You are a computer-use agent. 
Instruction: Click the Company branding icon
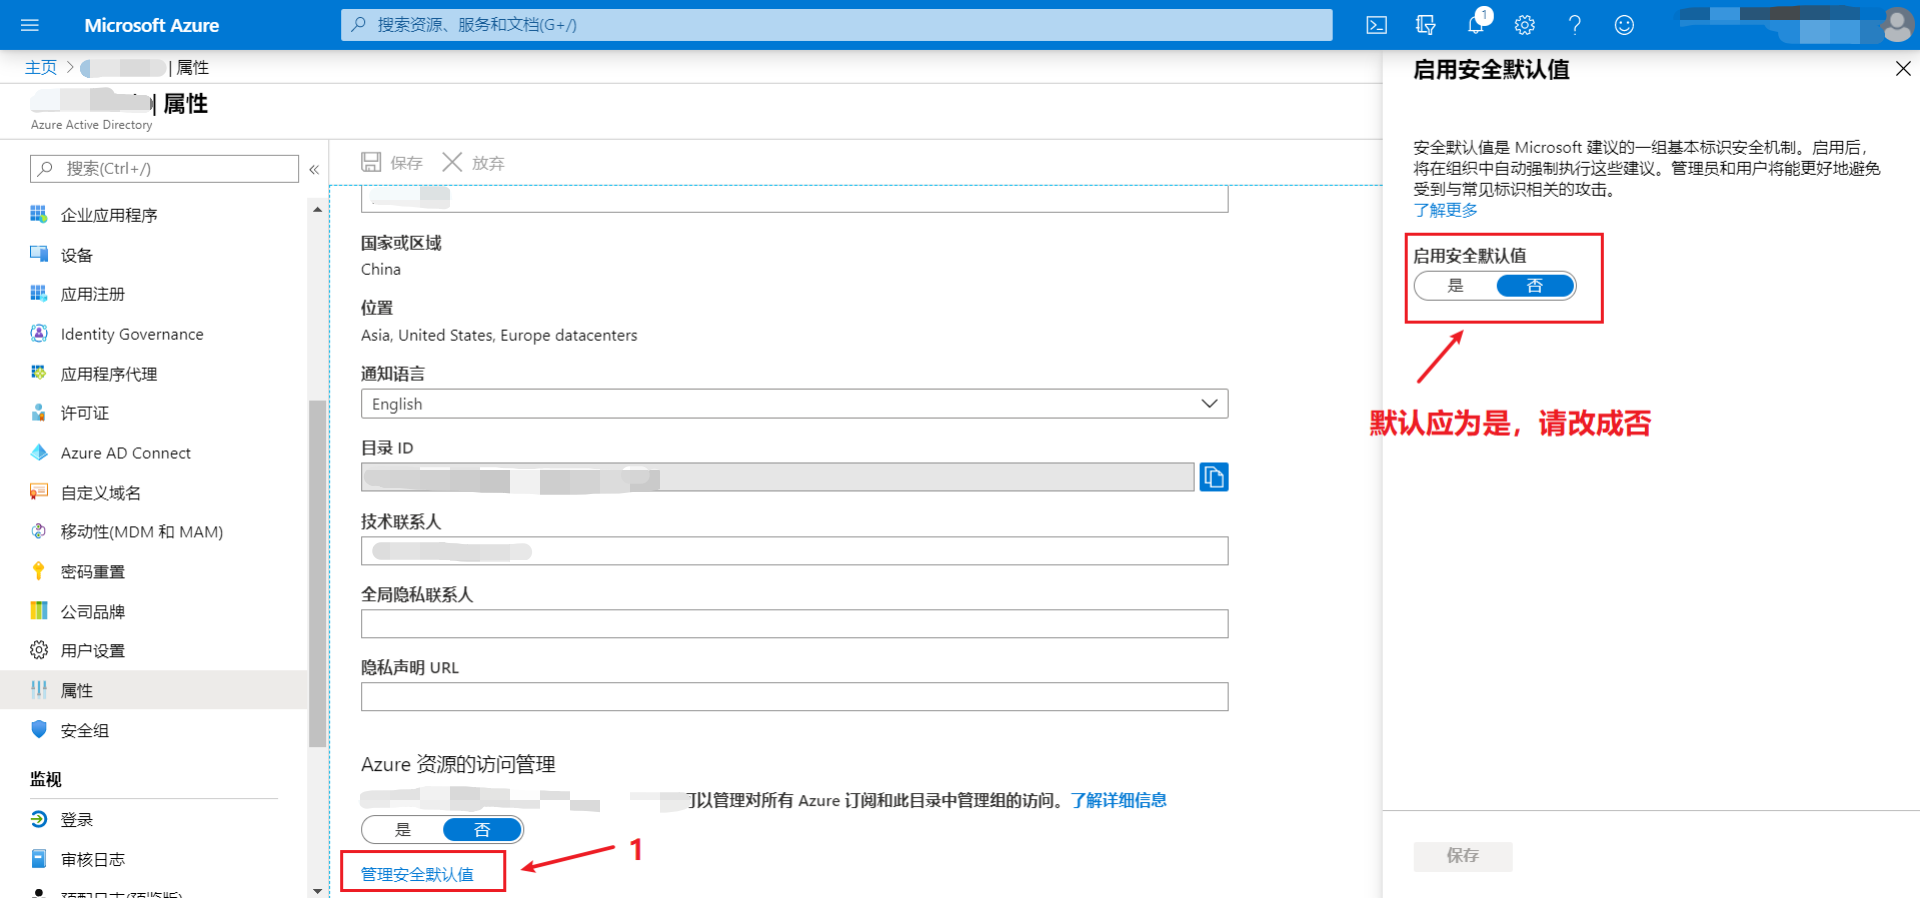pyautogui.click(x=39, y=611)
